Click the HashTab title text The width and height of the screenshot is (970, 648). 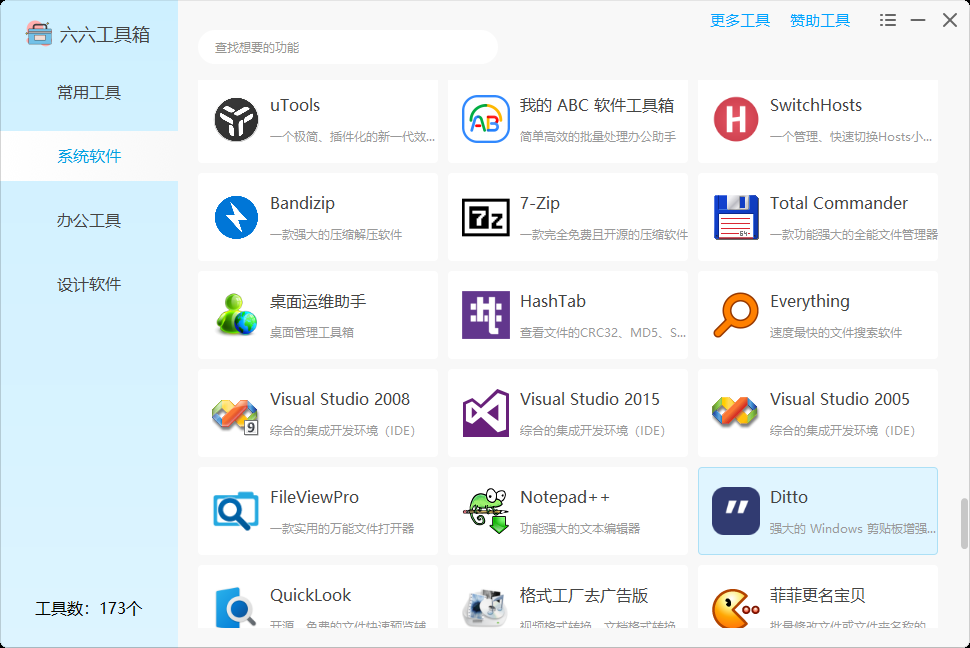tap(553, 301)
